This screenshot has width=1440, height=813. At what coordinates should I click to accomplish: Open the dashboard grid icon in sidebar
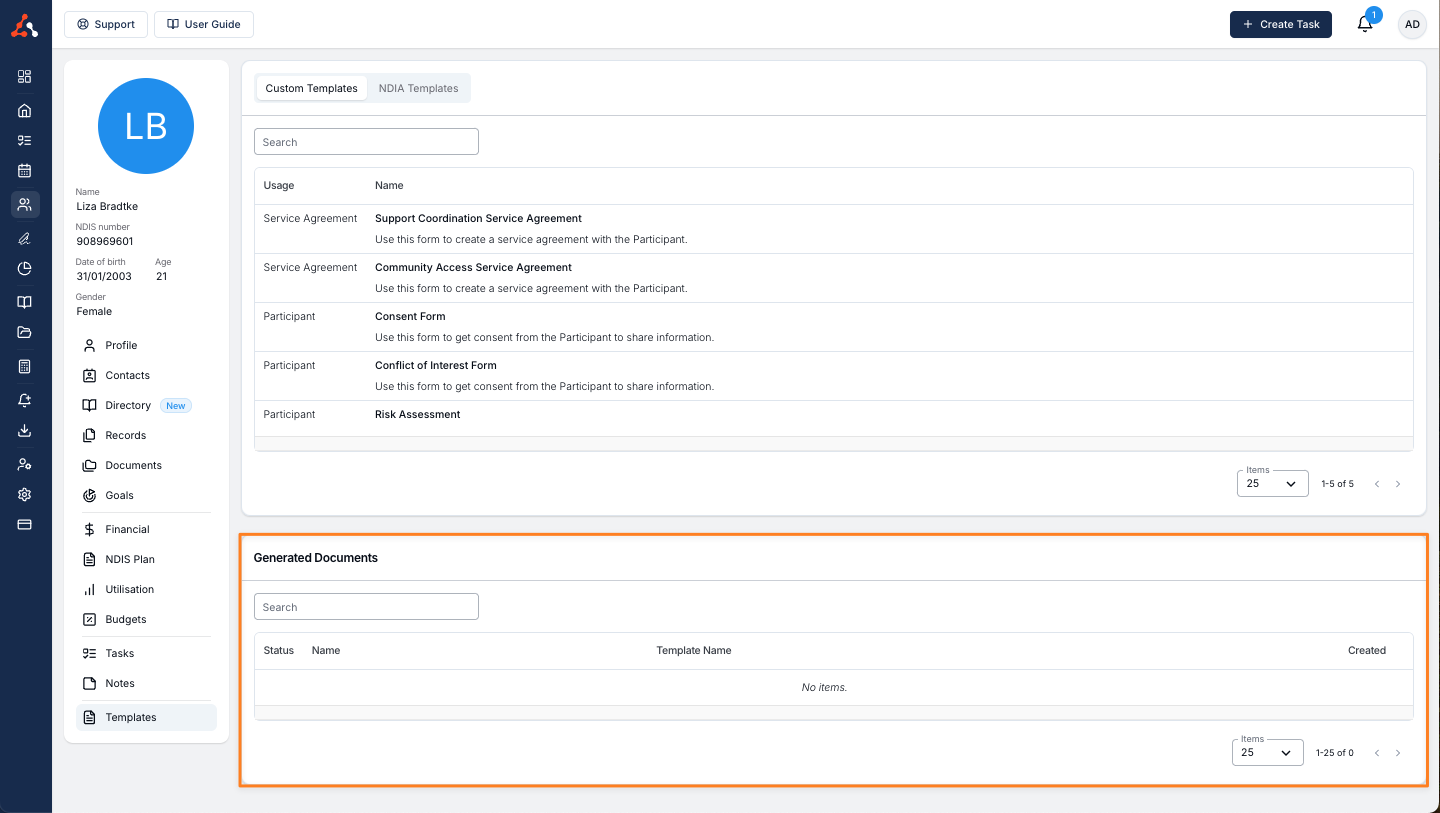25,77
